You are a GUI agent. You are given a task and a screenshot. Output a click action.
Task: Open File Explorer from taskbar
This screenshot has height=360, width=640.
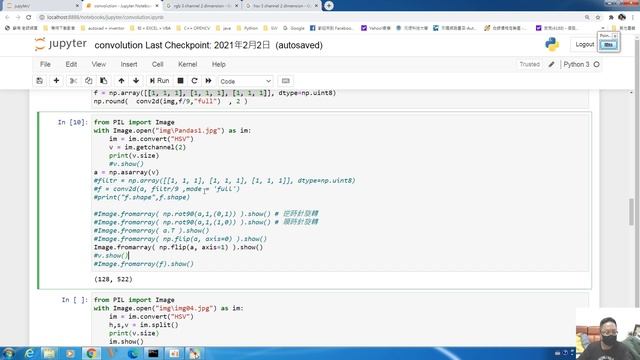click(x=49, y=353)
